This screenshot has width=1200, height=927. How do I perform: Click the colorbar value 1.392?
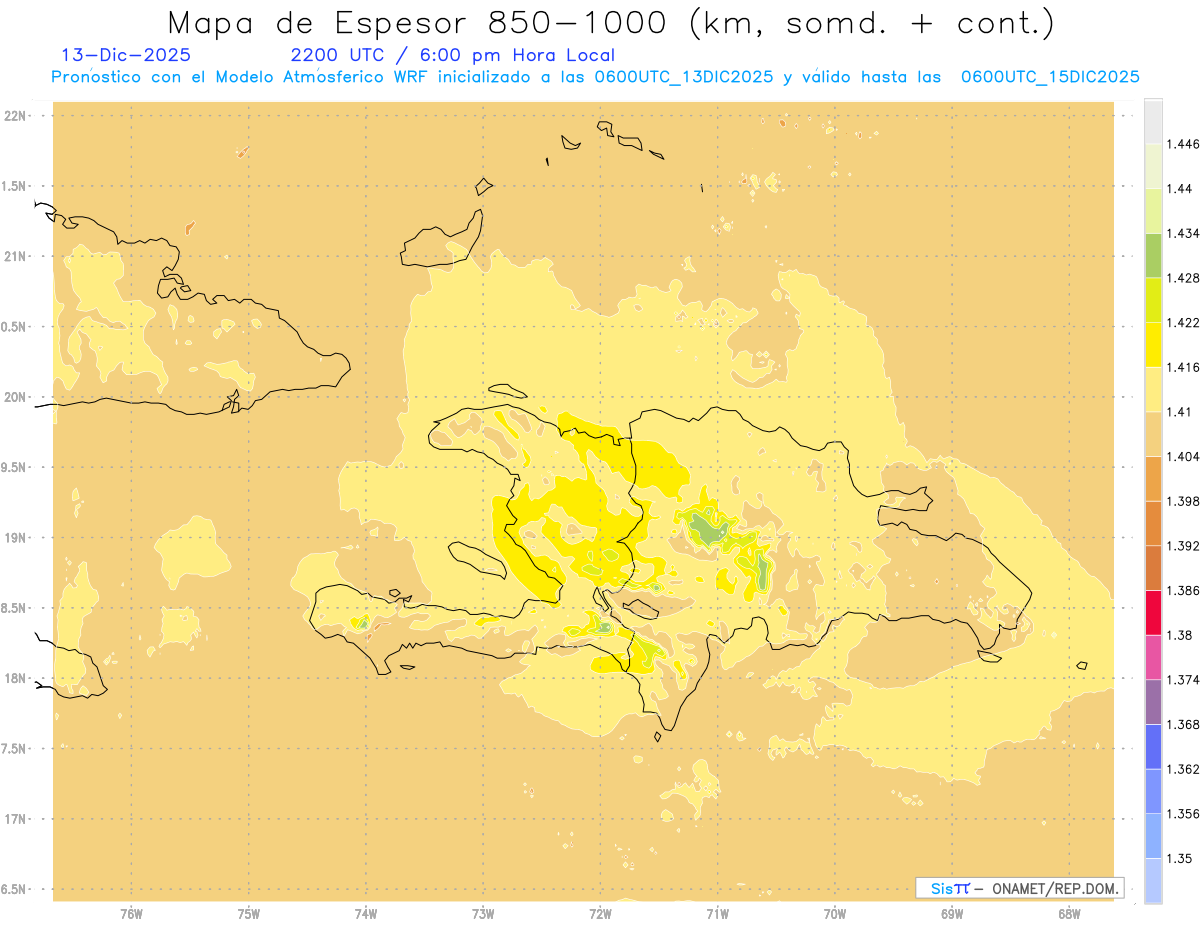click(1182, 546)
